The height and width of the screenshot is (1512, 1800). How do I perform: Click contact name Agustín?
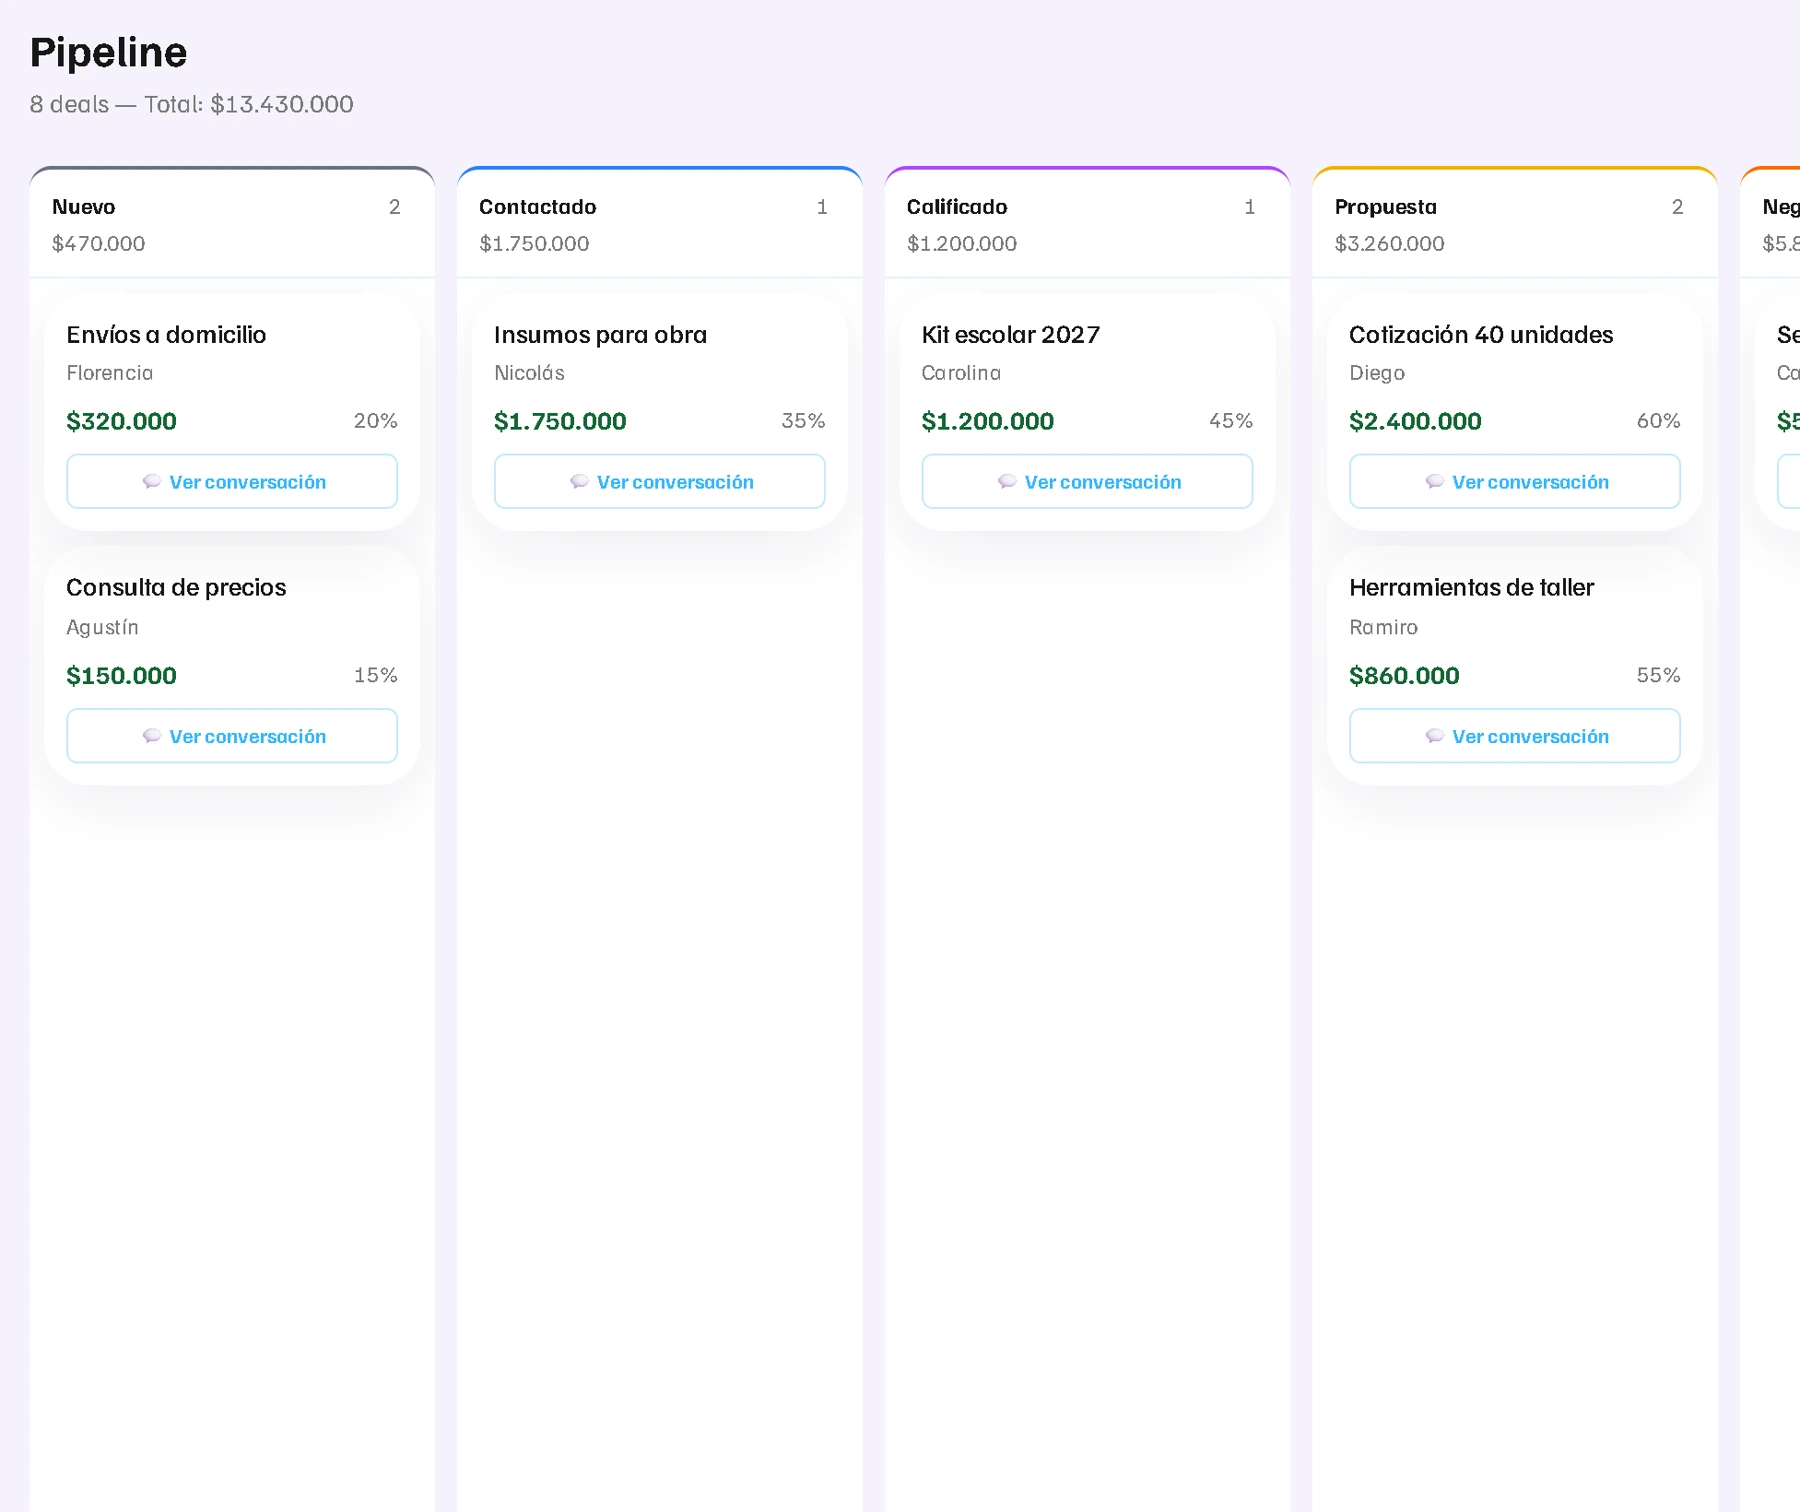102,627
